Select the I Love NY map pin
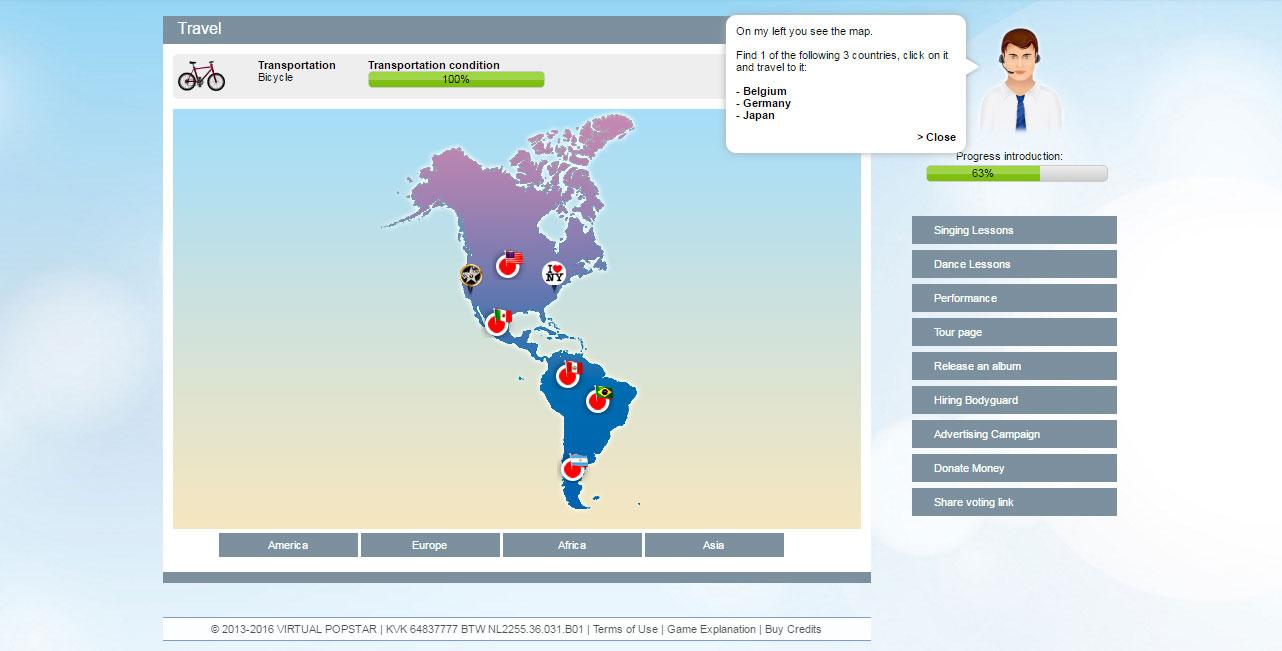Viewport: 1282px width, 651px height. click(x=554, y=272)
